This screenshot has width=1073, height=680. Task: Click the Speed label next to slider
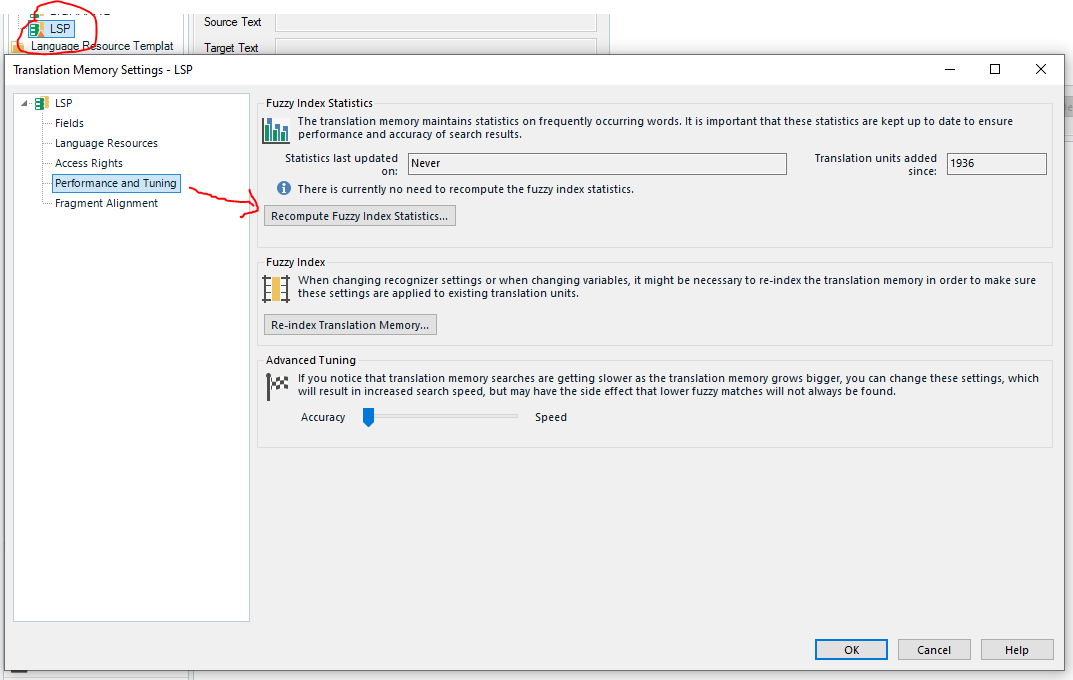click(x=551, y=417)
